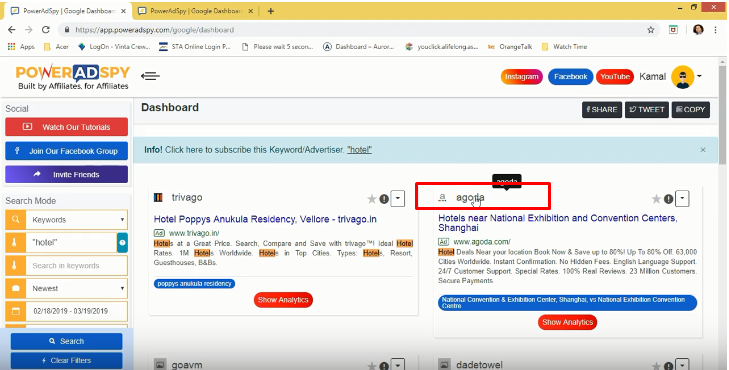The image size is (729, 370).
Task: Click the www.trivago.in URL
Action: (x=194, y=233)
